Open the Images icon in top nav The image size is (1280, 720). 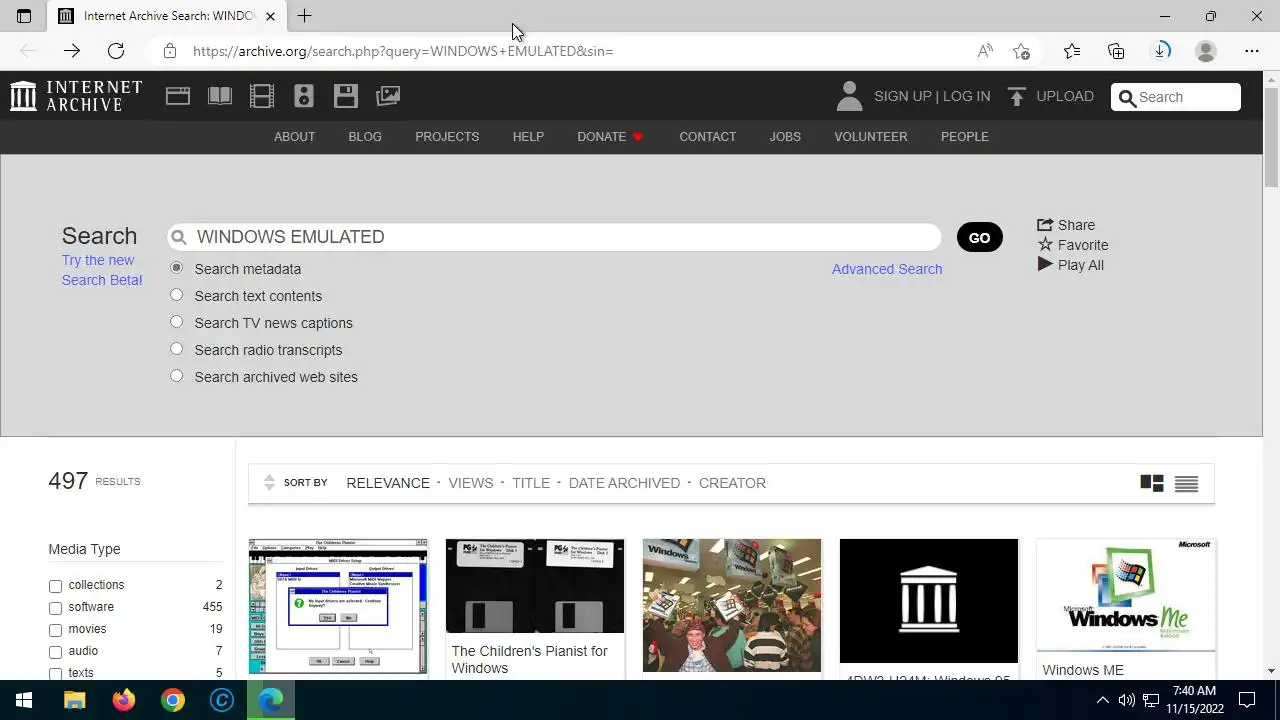(388, 96)
